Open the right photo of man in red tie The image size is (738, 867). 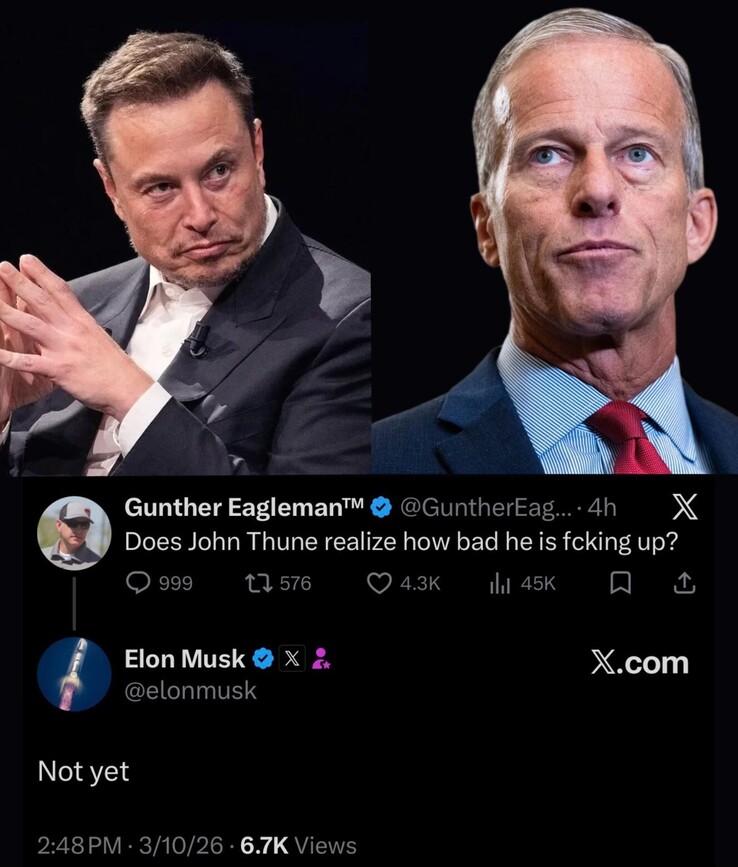pos(555,237)
